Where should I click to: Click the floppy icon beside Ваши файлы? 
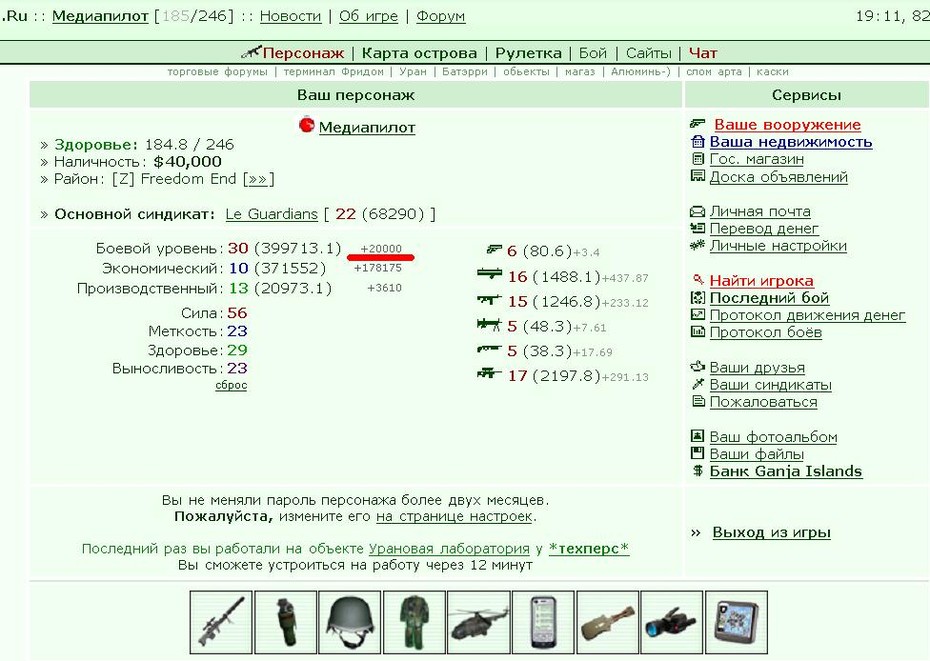point(698,454)
